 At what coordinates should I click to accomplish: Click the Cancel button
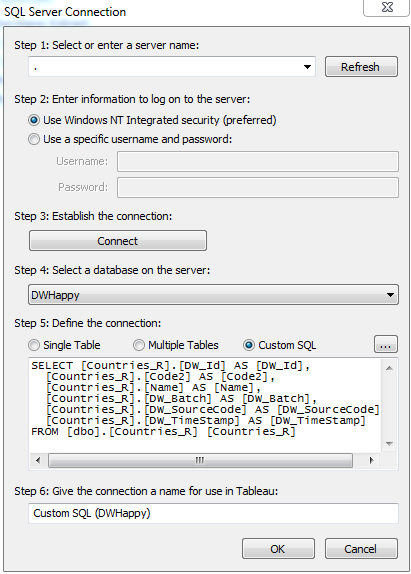(361, 548)
